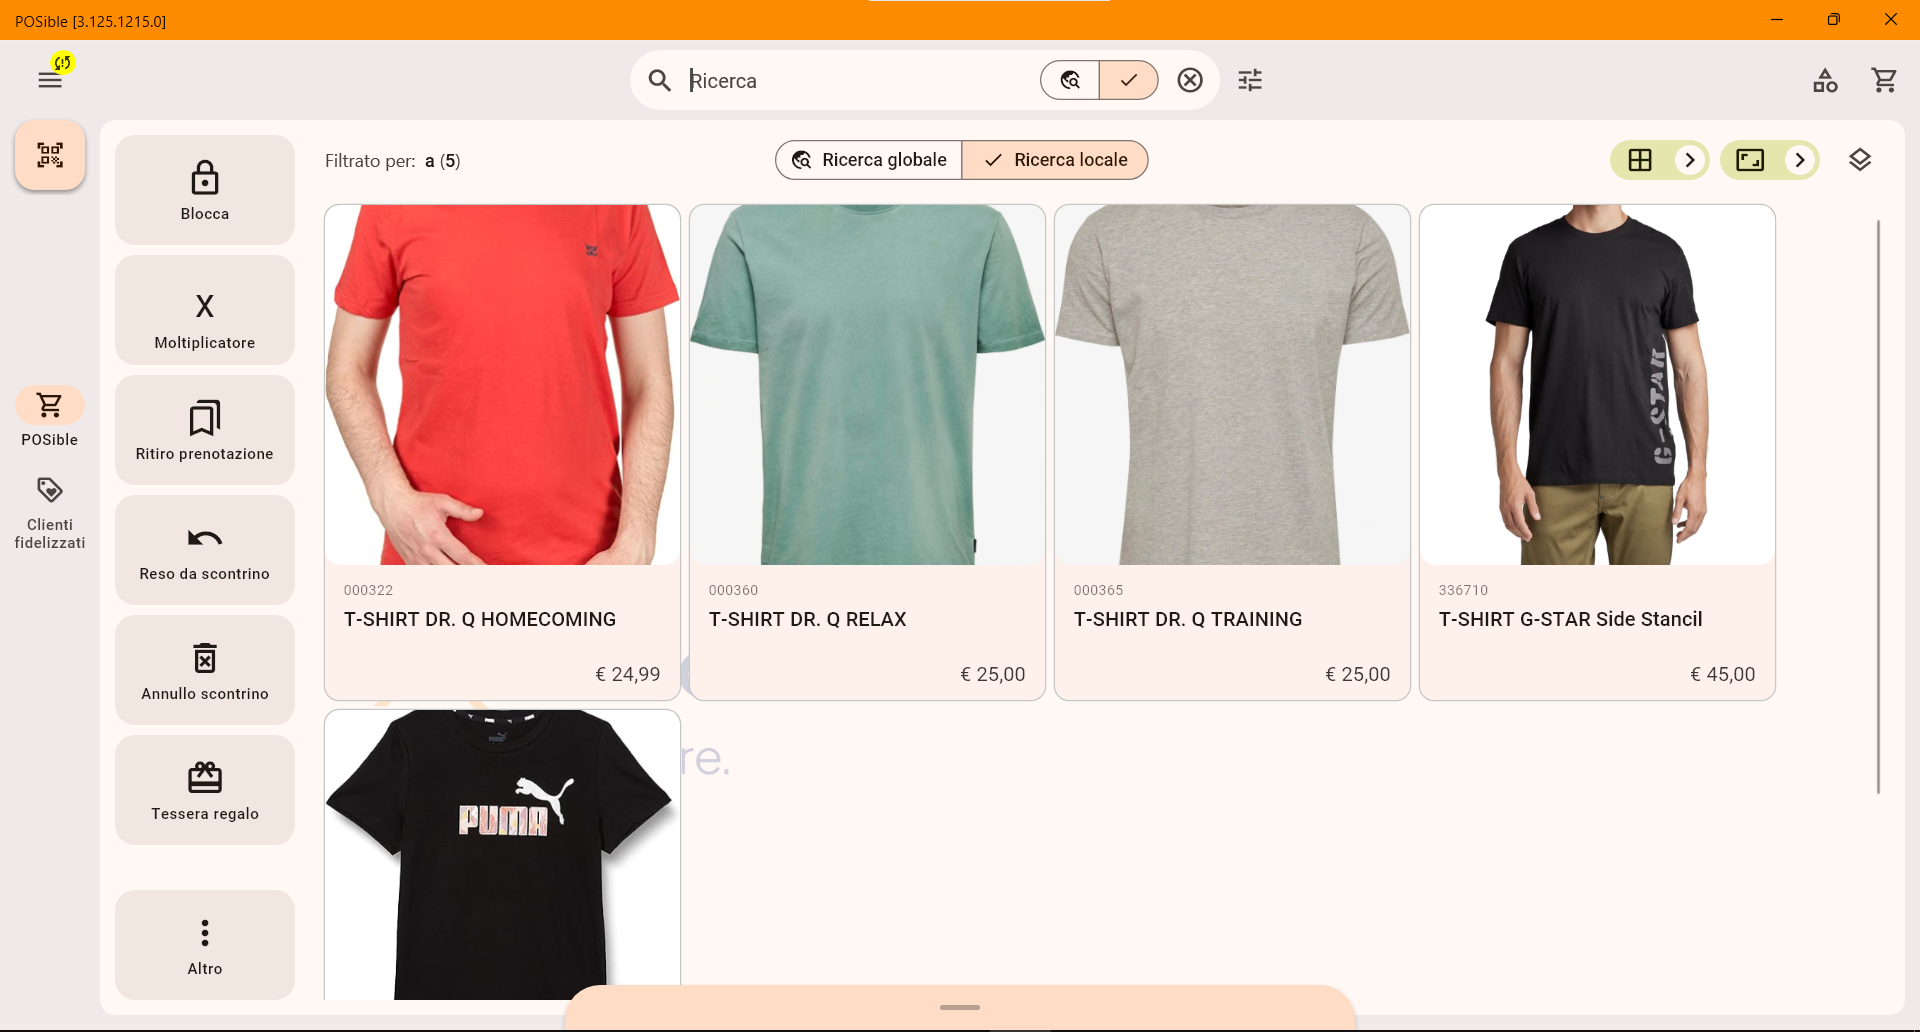Click the layers stack icon

point(1860,160)
